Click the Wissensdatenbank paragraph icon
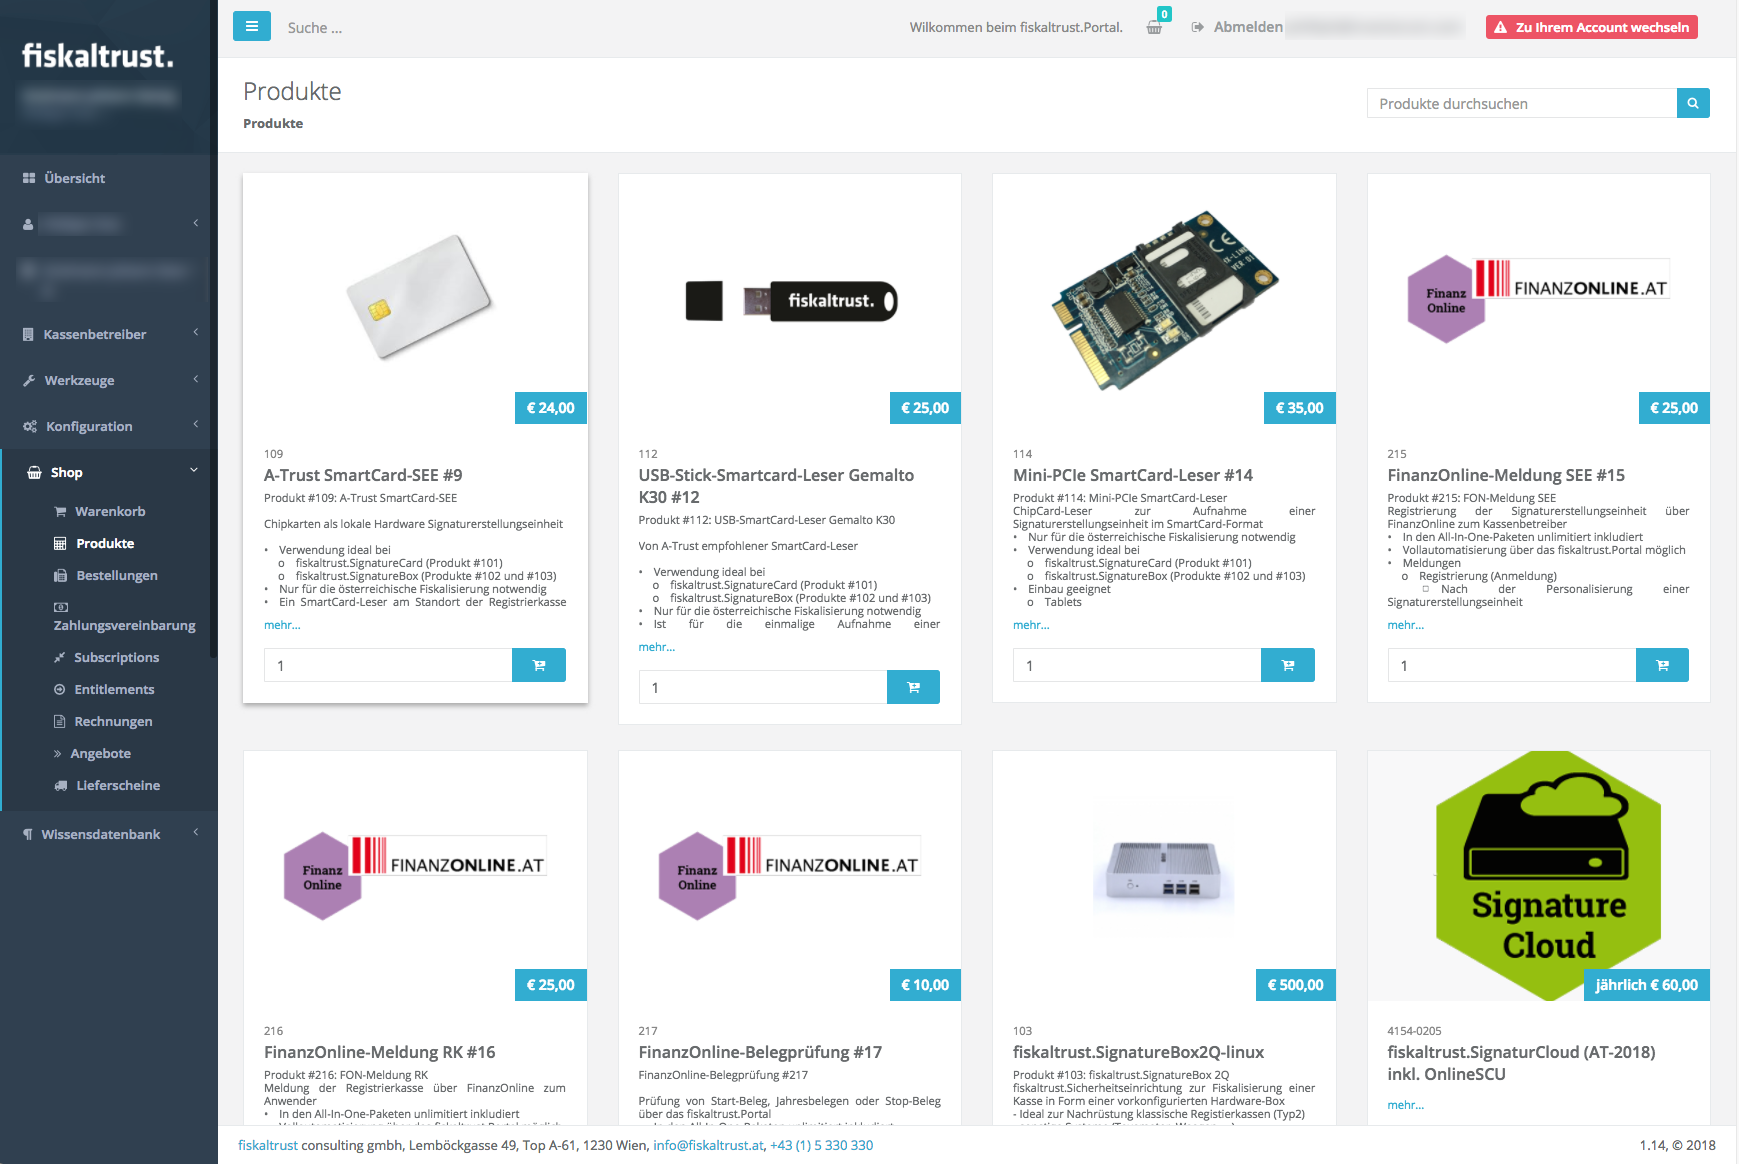Image resolution: width=1739 pixels, height=1164 pixels. coord(28,834)
